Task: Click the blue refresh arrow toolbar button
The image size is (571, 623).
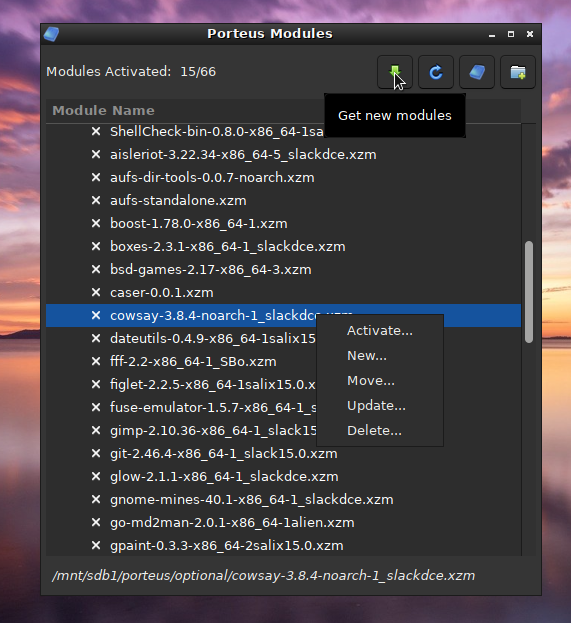Action: (436, 72)
